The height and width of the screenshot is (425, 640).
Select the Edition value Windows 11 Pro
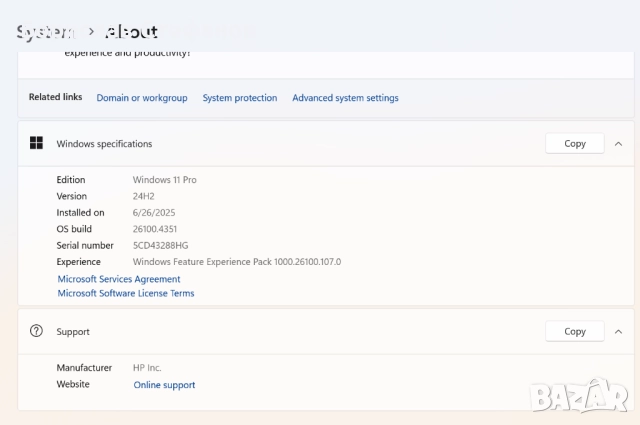[164, 180]
